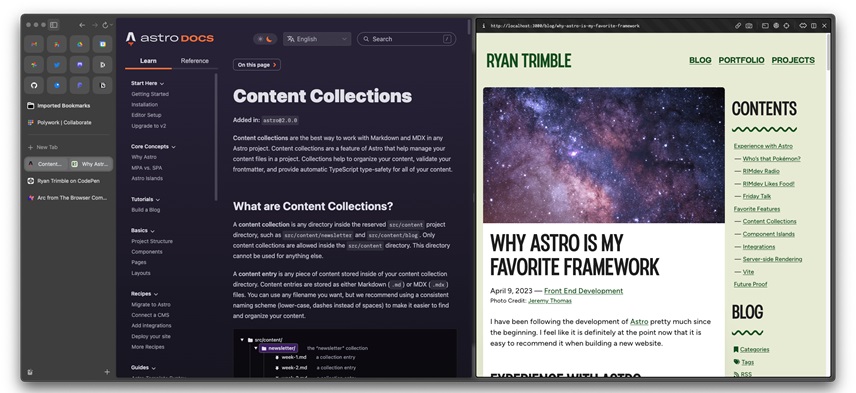Select the Why Astr... split tab
Viewport: 856px width, 393px height.
[91, 164]
